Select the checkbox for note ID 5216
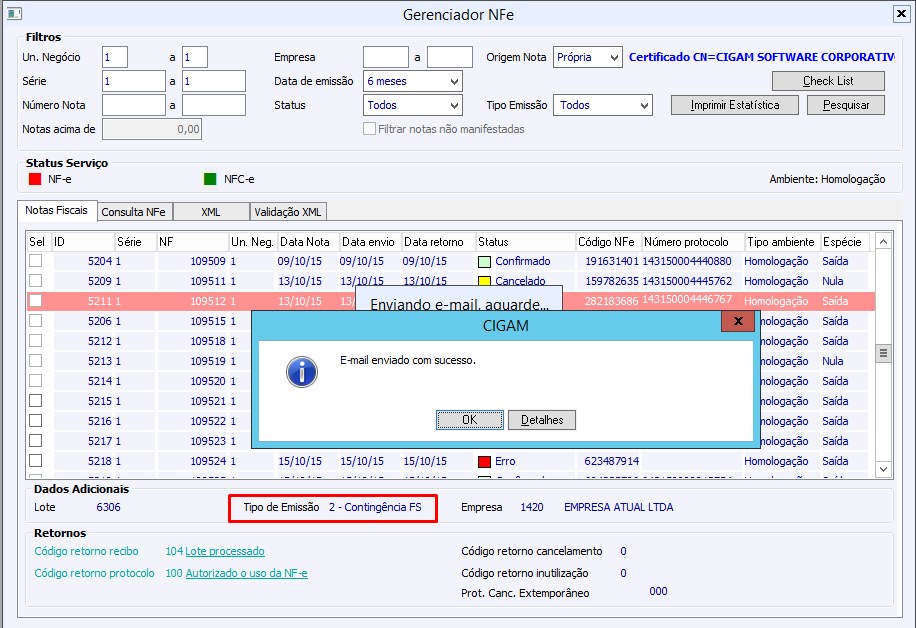The height and width of the screenshot is (628, 916). click(x=36, y=420)
